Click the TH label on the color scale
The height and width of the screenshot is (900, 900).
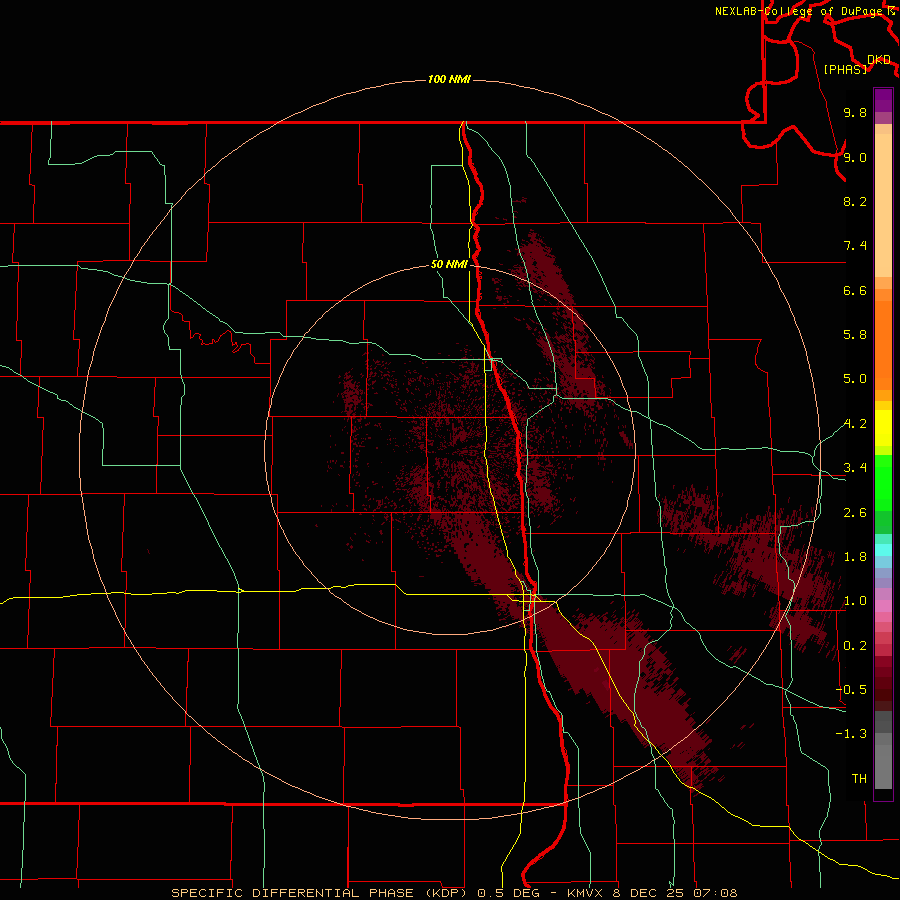click(x=859, y=779)
